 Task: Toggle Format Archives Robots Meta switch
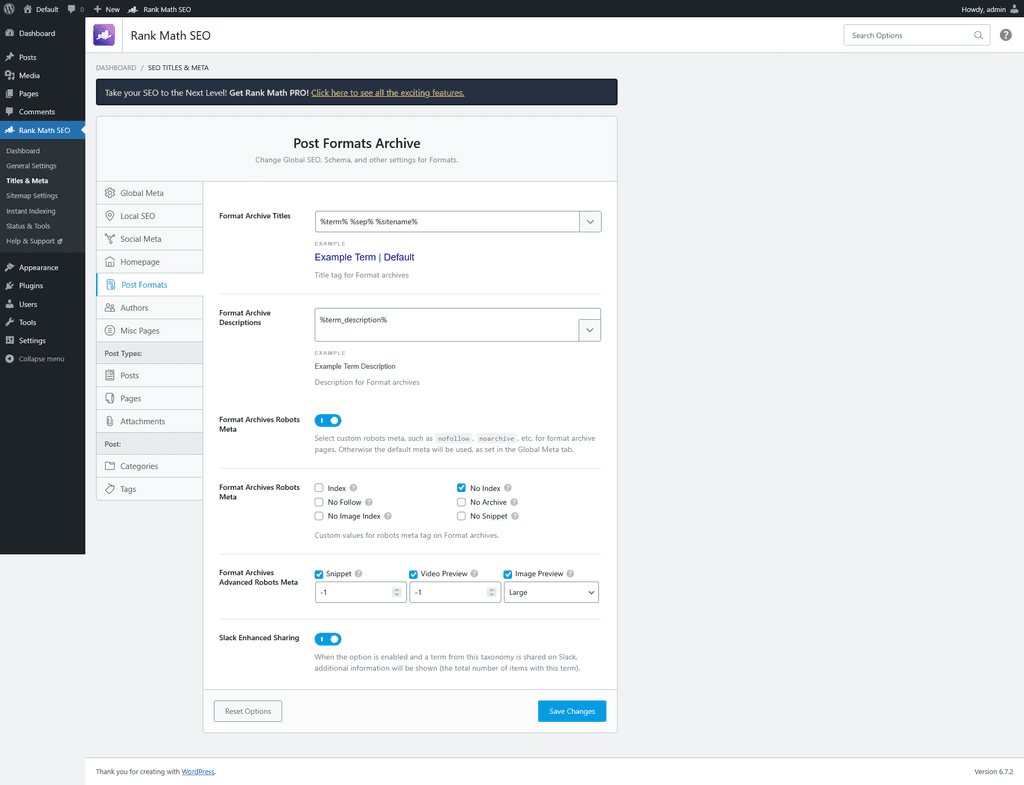pyautogui.click(x=328, y=421)
